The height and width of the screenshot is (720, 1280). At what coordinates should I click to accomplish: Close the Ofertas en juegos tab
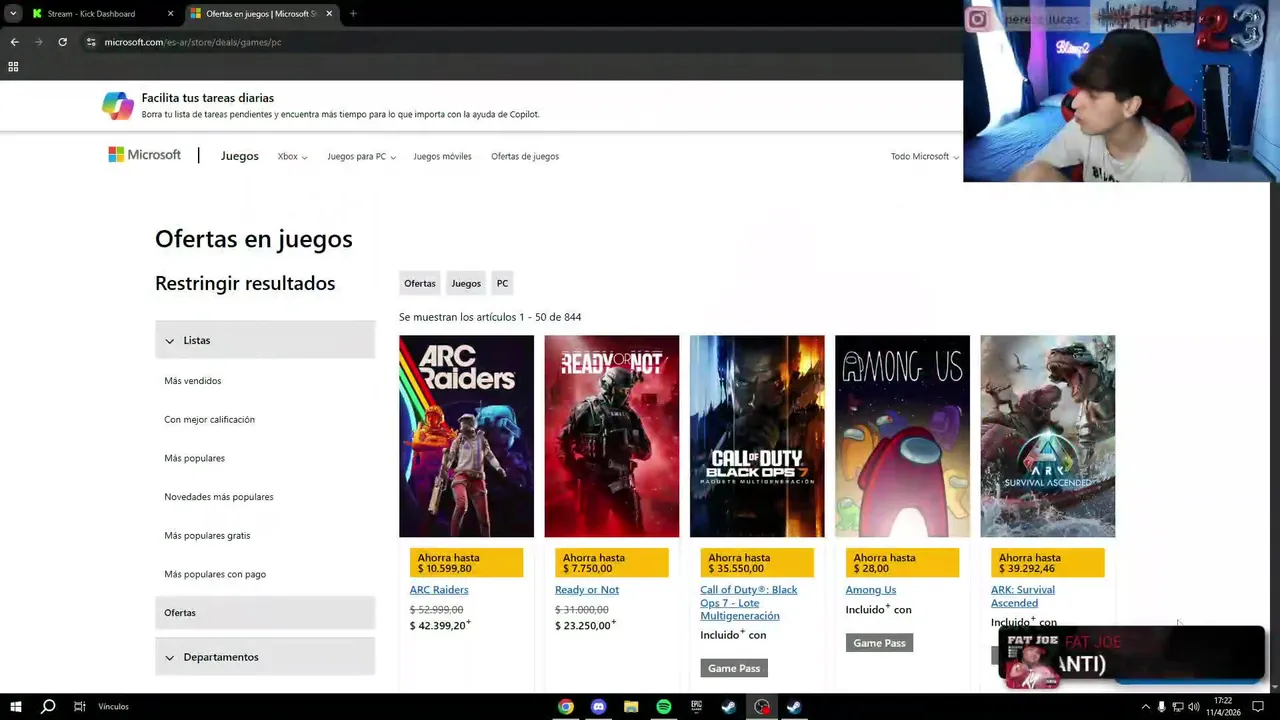click(x=329, y=14)
